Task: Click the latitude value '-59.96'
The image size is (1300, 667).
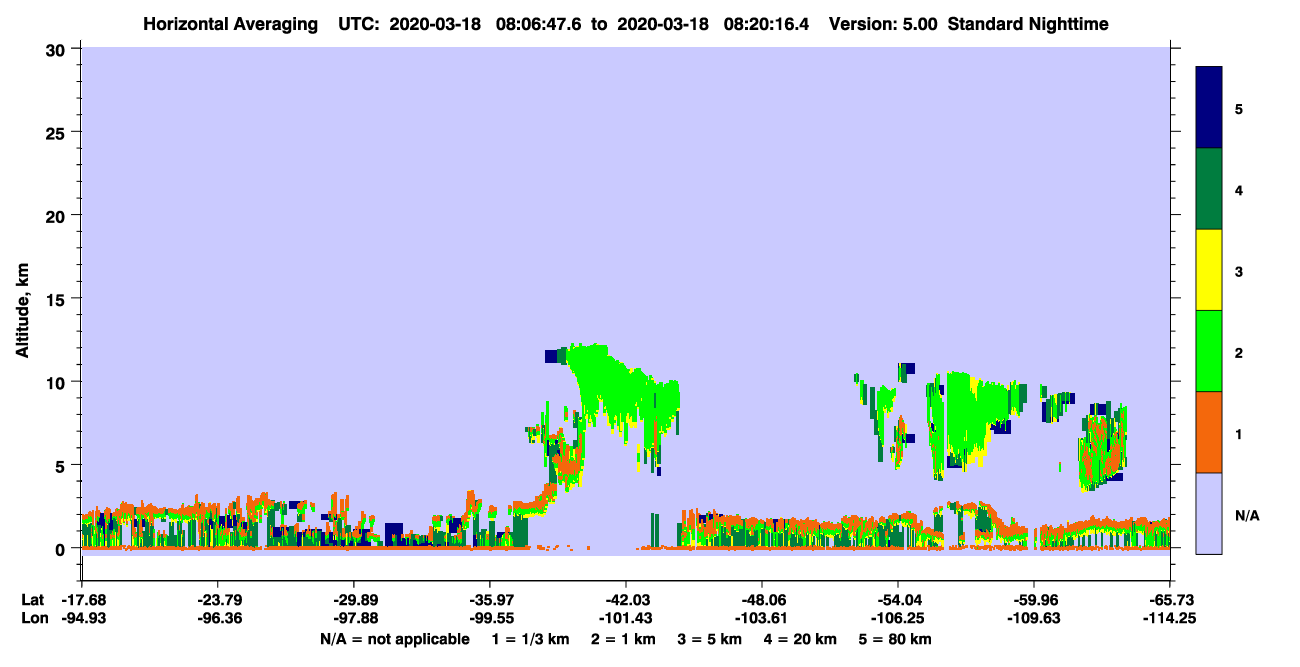Action: (1034, 600)
